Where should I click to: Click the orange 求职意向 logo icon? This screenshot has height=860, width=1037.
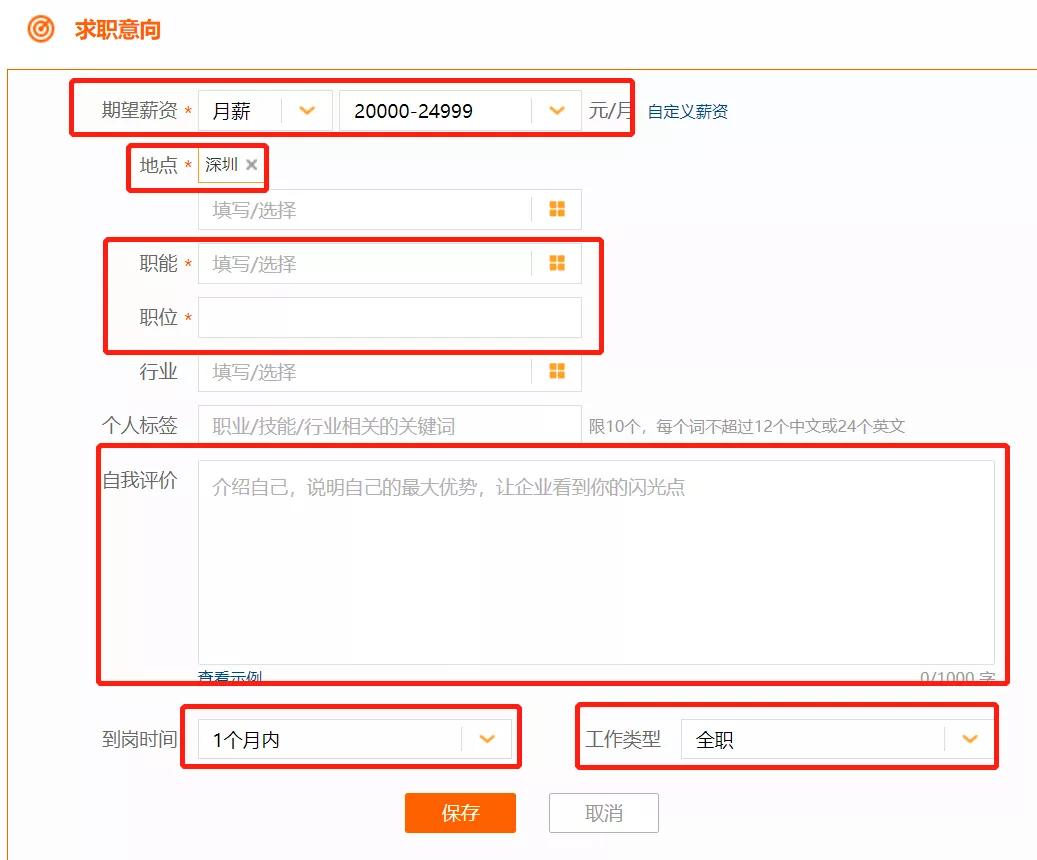pos(38,30)
